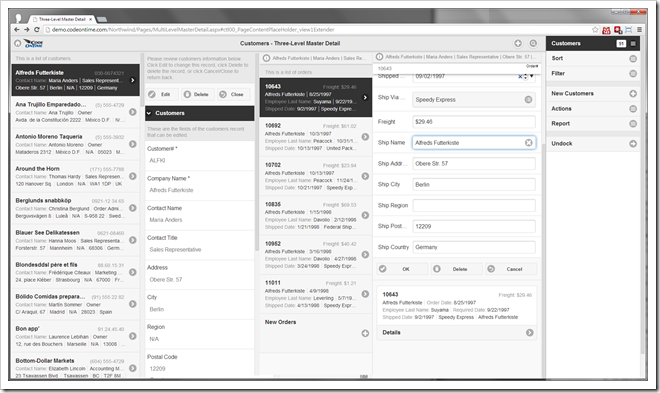660x393 pixels.
Task: Expand Details for order 10643
Action: (456, 332)
